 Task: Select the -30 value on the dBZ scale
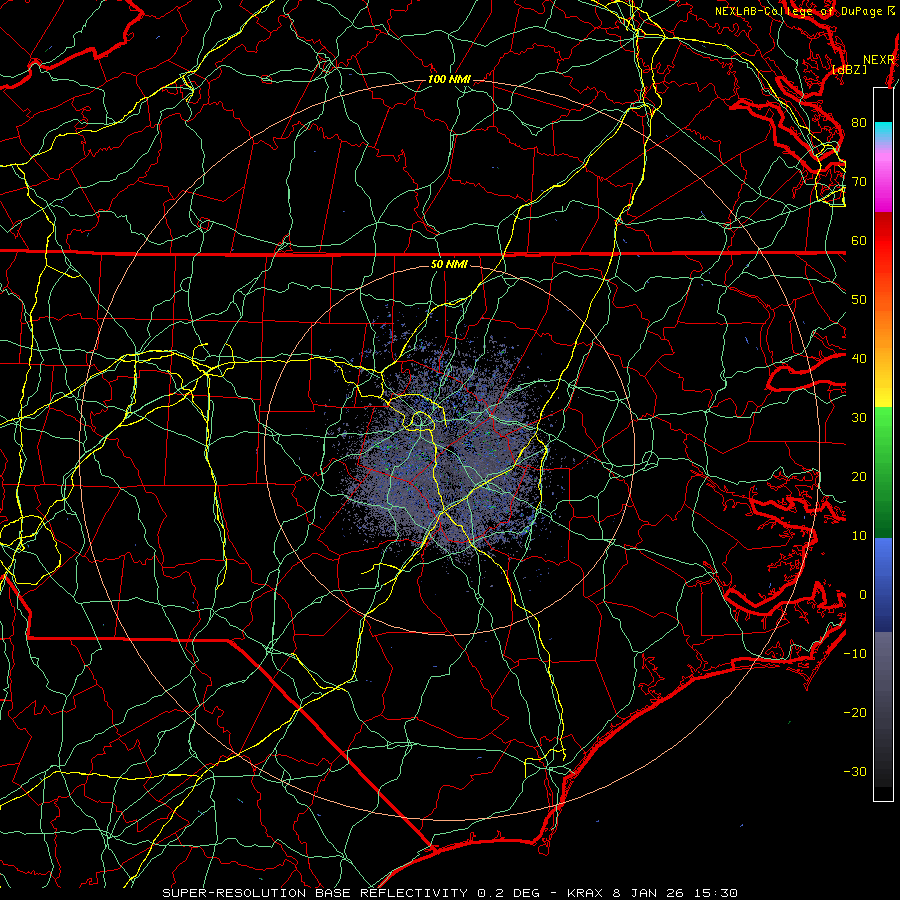point(855,772)
